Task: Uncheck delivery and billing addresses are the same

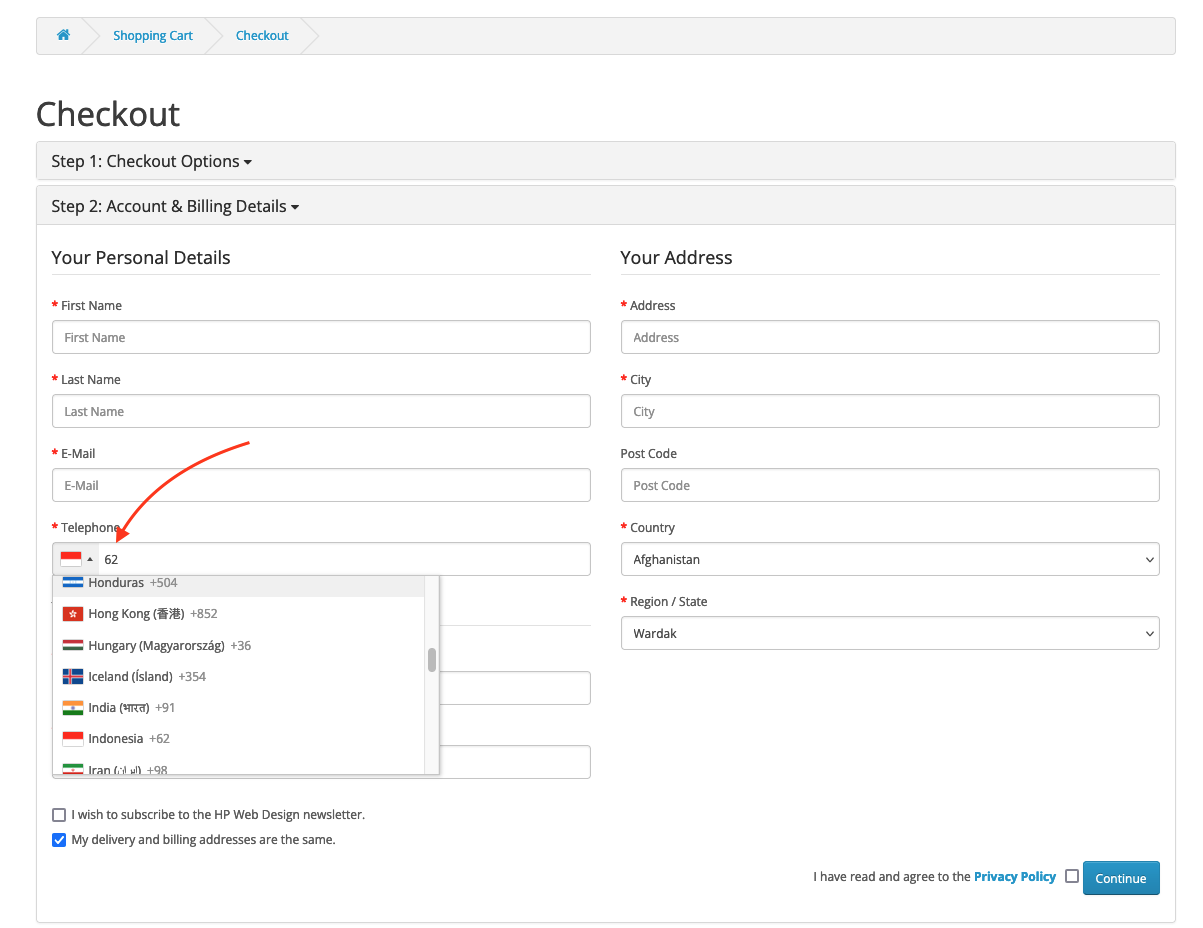Action: (x=59, y=839)
